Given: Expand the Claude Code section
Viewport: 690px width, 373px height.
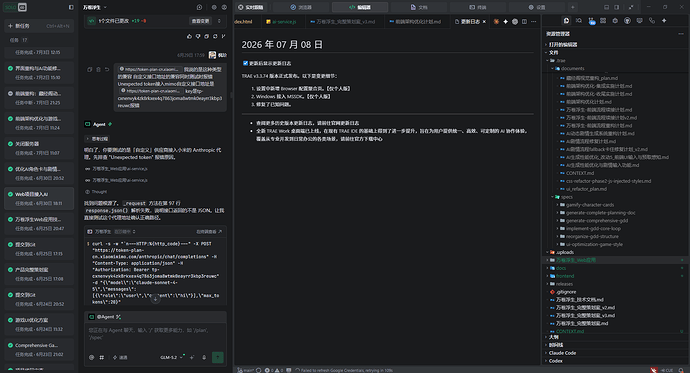Looking at the screenshot, I should (x=562, y=353).
